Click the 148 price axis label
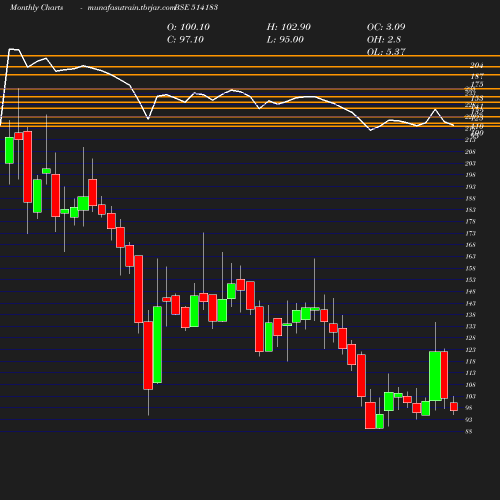Image resolution: width=500 pixels, height=500 pixels. (470, 292)
